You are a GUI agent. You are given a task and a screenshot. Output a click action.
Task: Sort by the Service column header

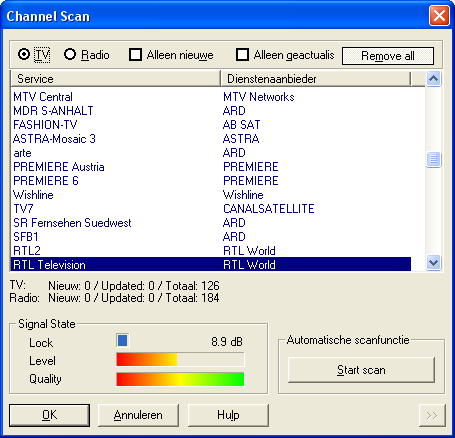tap(116, 79)
